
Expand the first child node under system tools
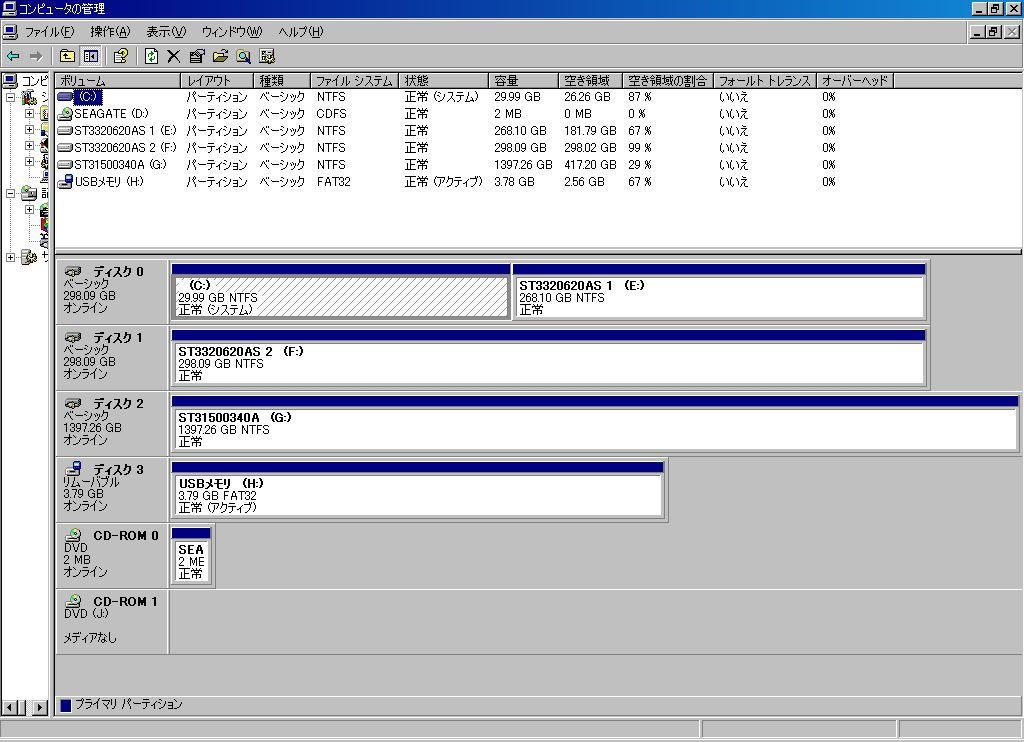tap(29, 114)
